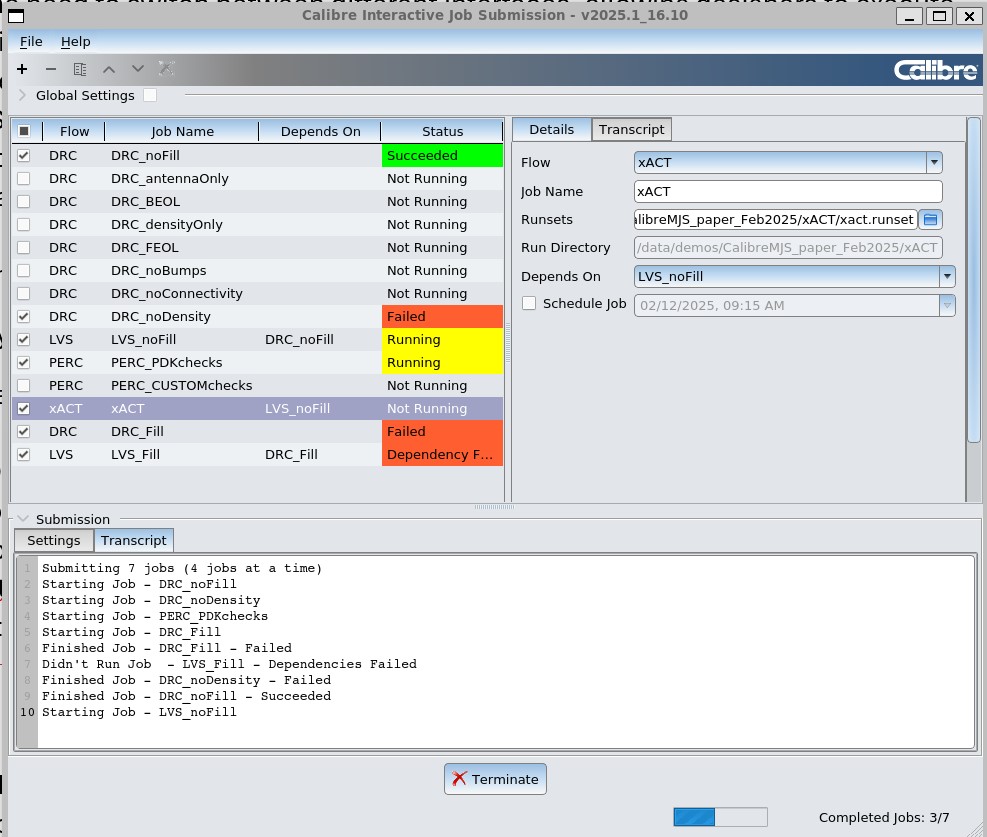This screenshot has width=987, height=837.
Task: Collapse the Submission section
Action: click(23, 519)
